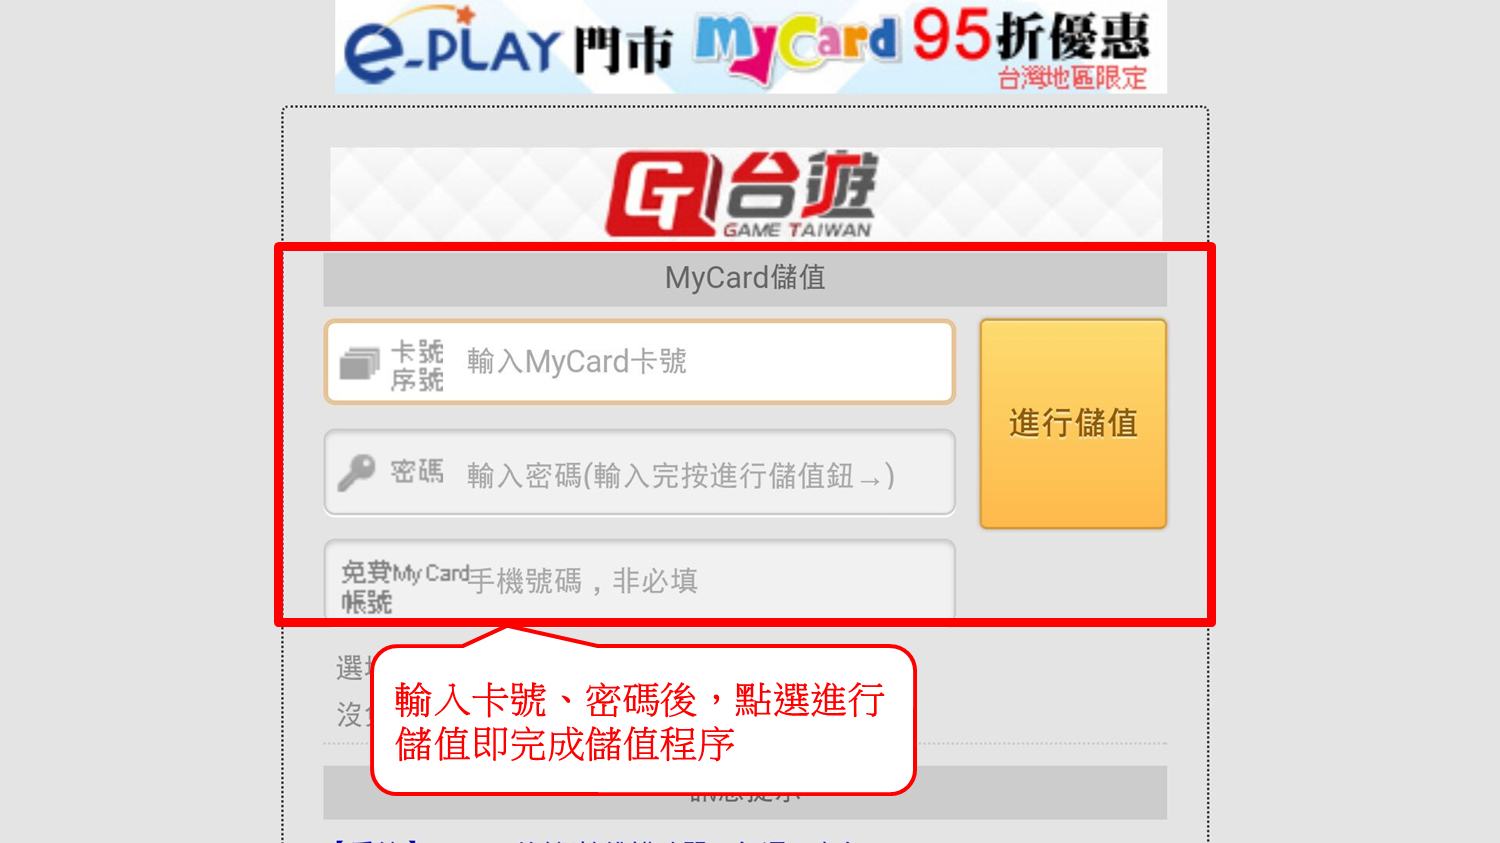Focus the 手機號碼 optional input field

point(640,580)
